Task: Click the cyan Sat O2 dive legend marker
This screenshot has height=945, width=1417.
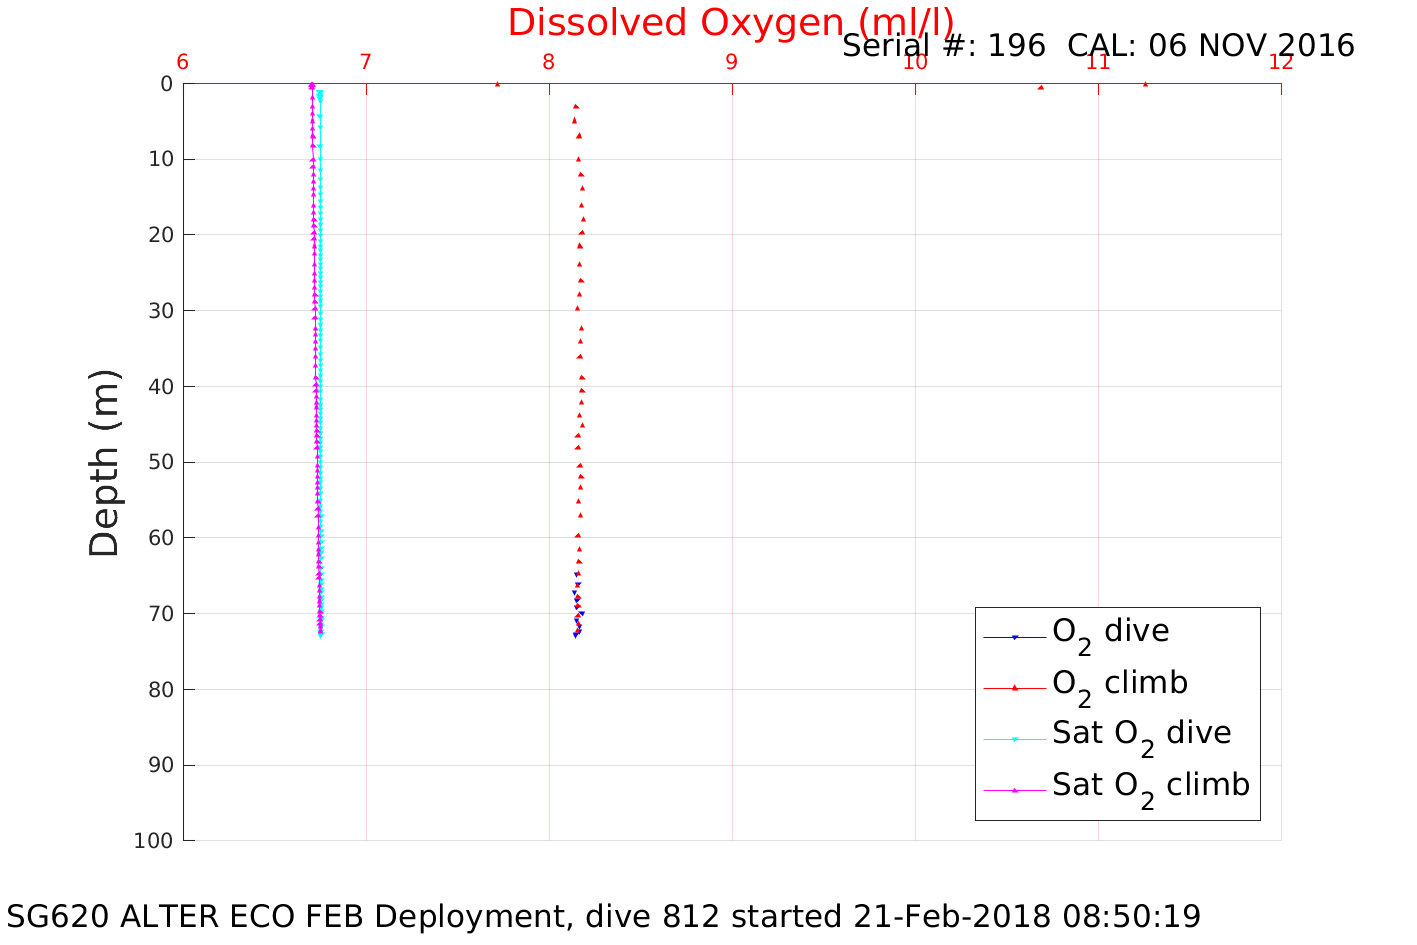Action: pos(1014,739)
